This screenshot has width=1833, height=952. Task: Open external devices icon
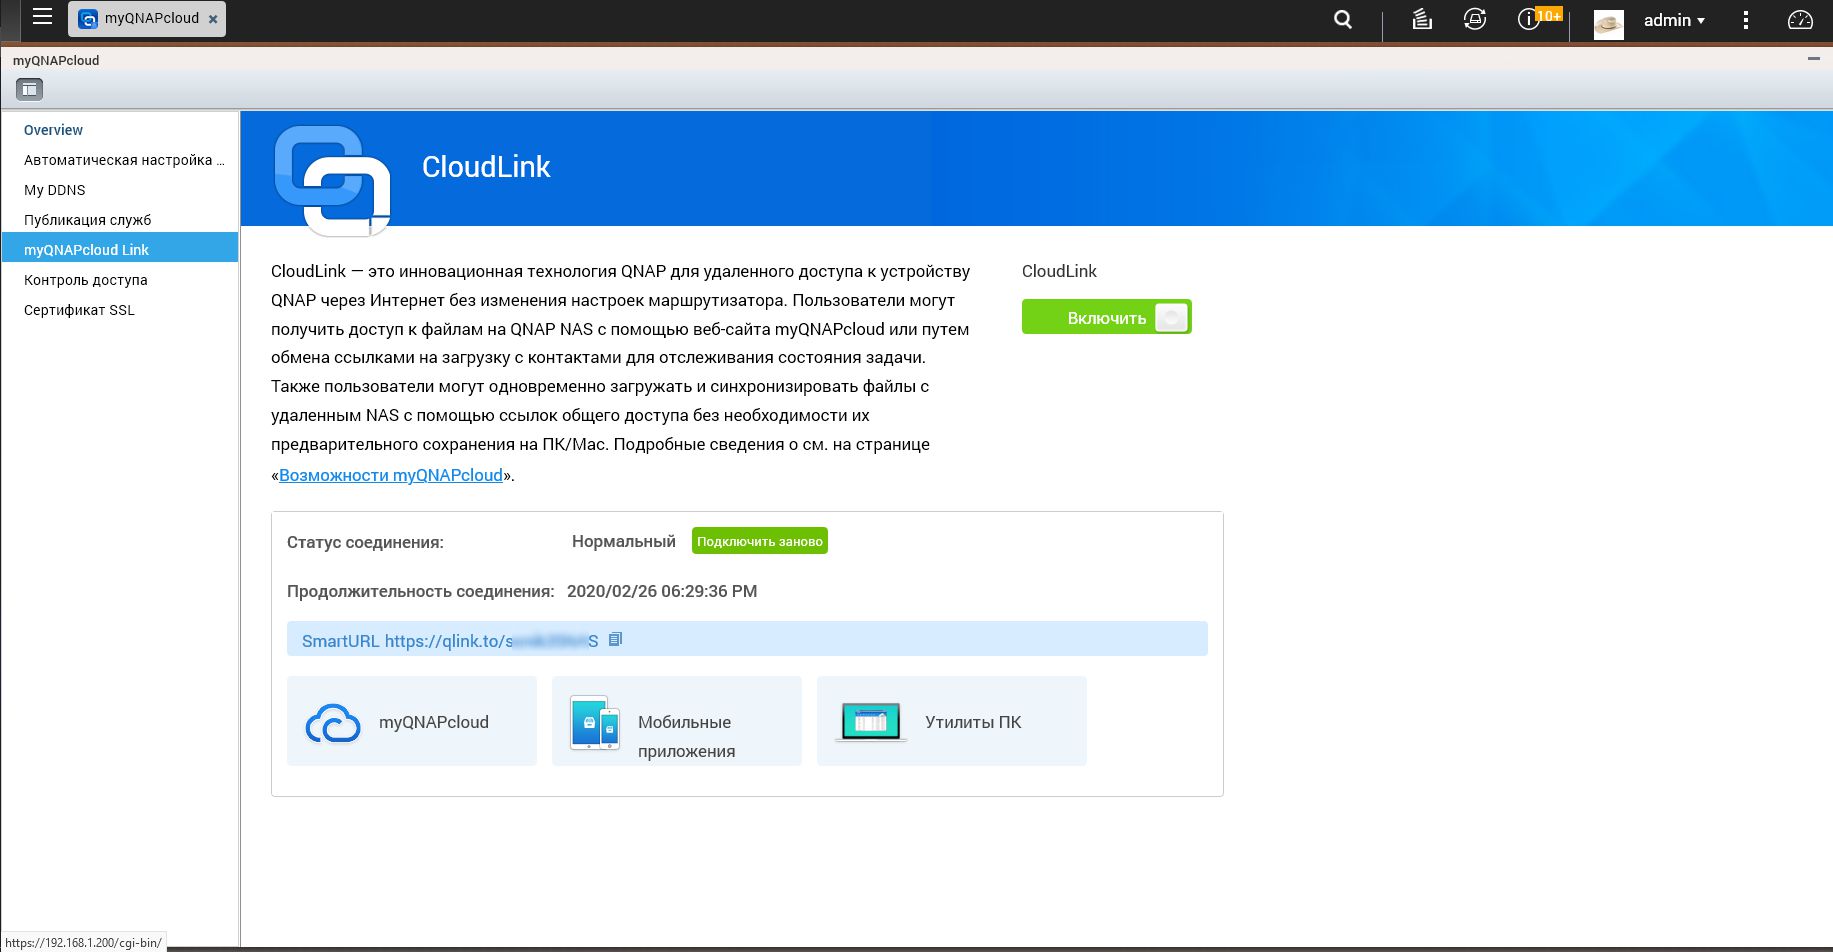pyautogui.click(x=1475, y=19)
